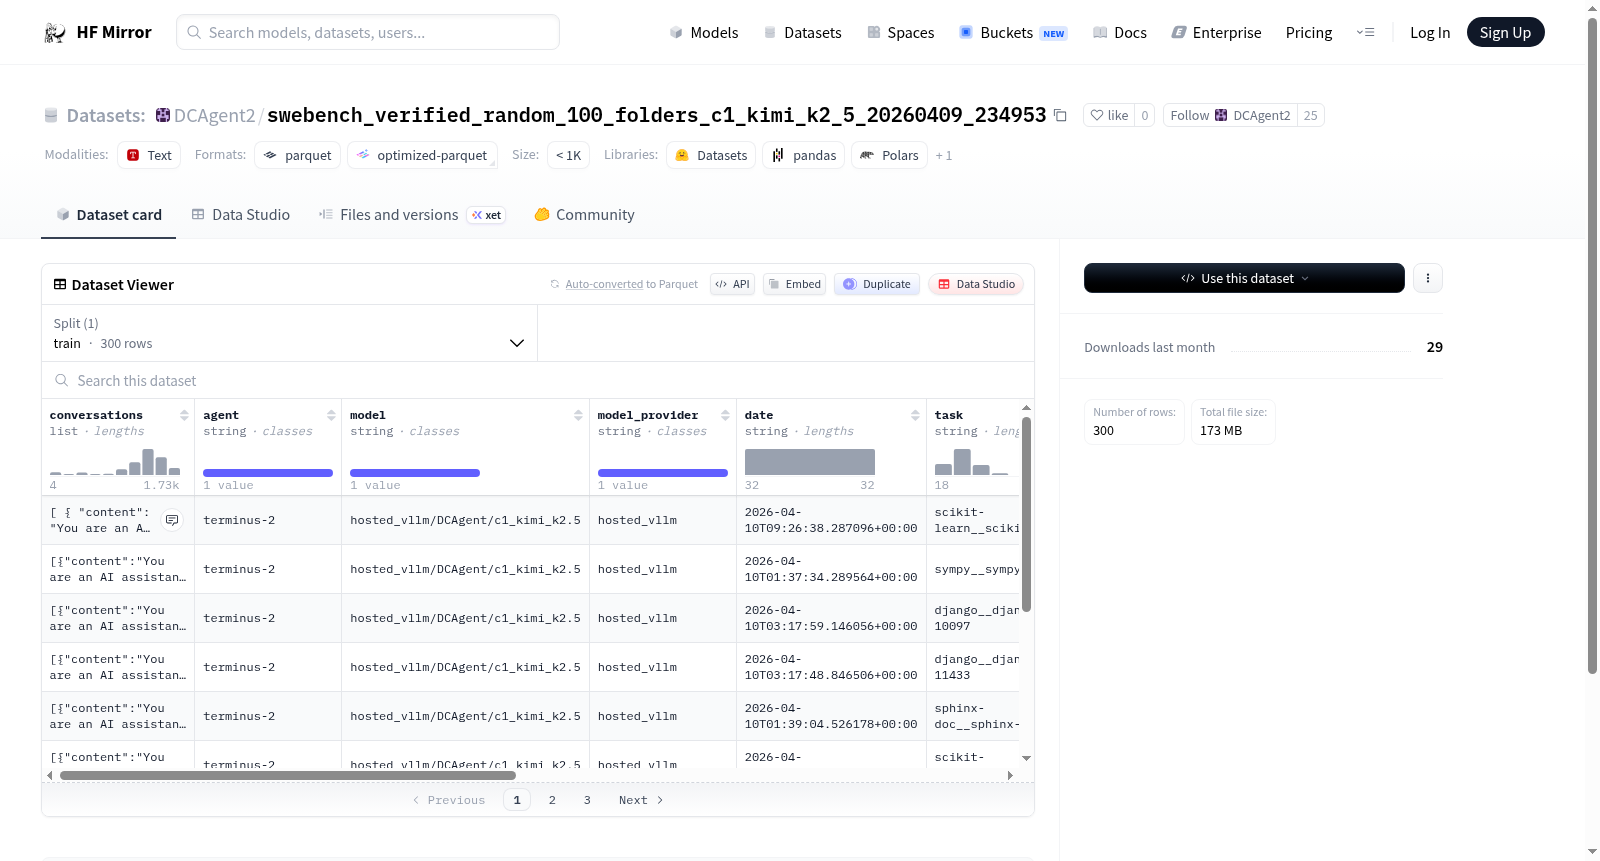Open the Community tab
The height and width of the screenshot is (861, 1600).
point(584,215)
